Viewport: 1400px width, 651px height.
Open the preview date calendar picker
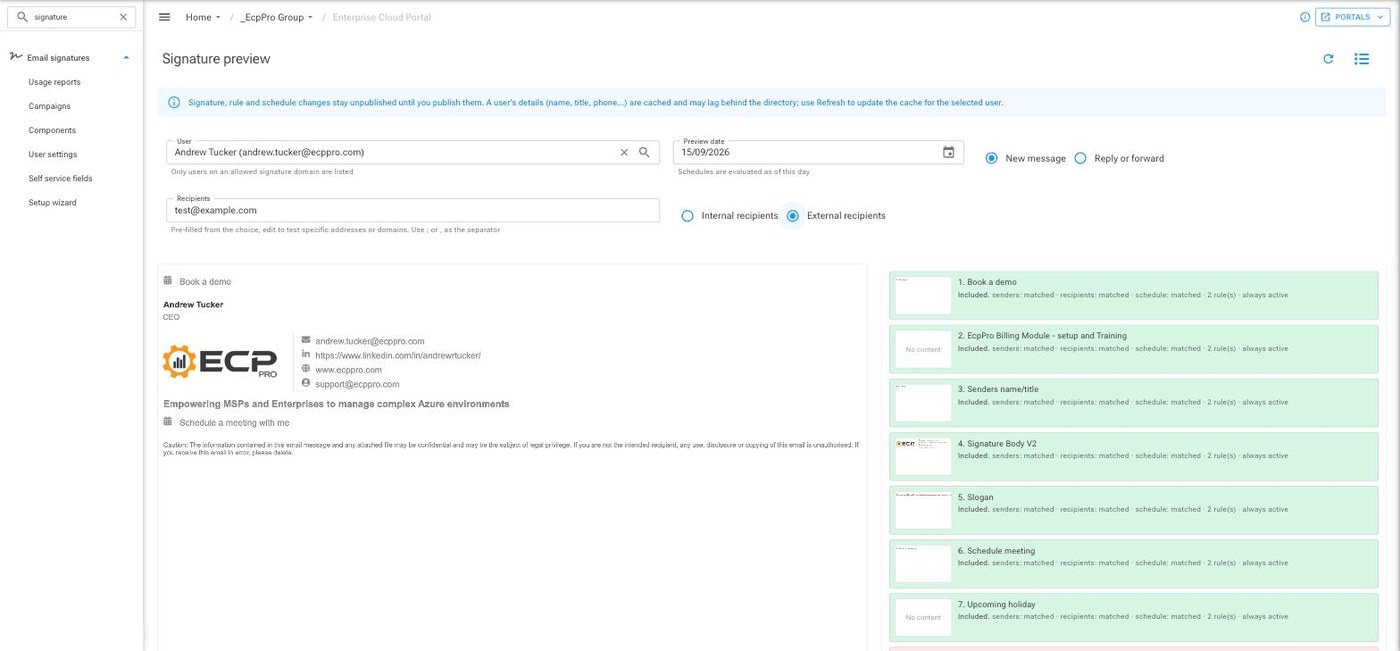tap(948, 152)
